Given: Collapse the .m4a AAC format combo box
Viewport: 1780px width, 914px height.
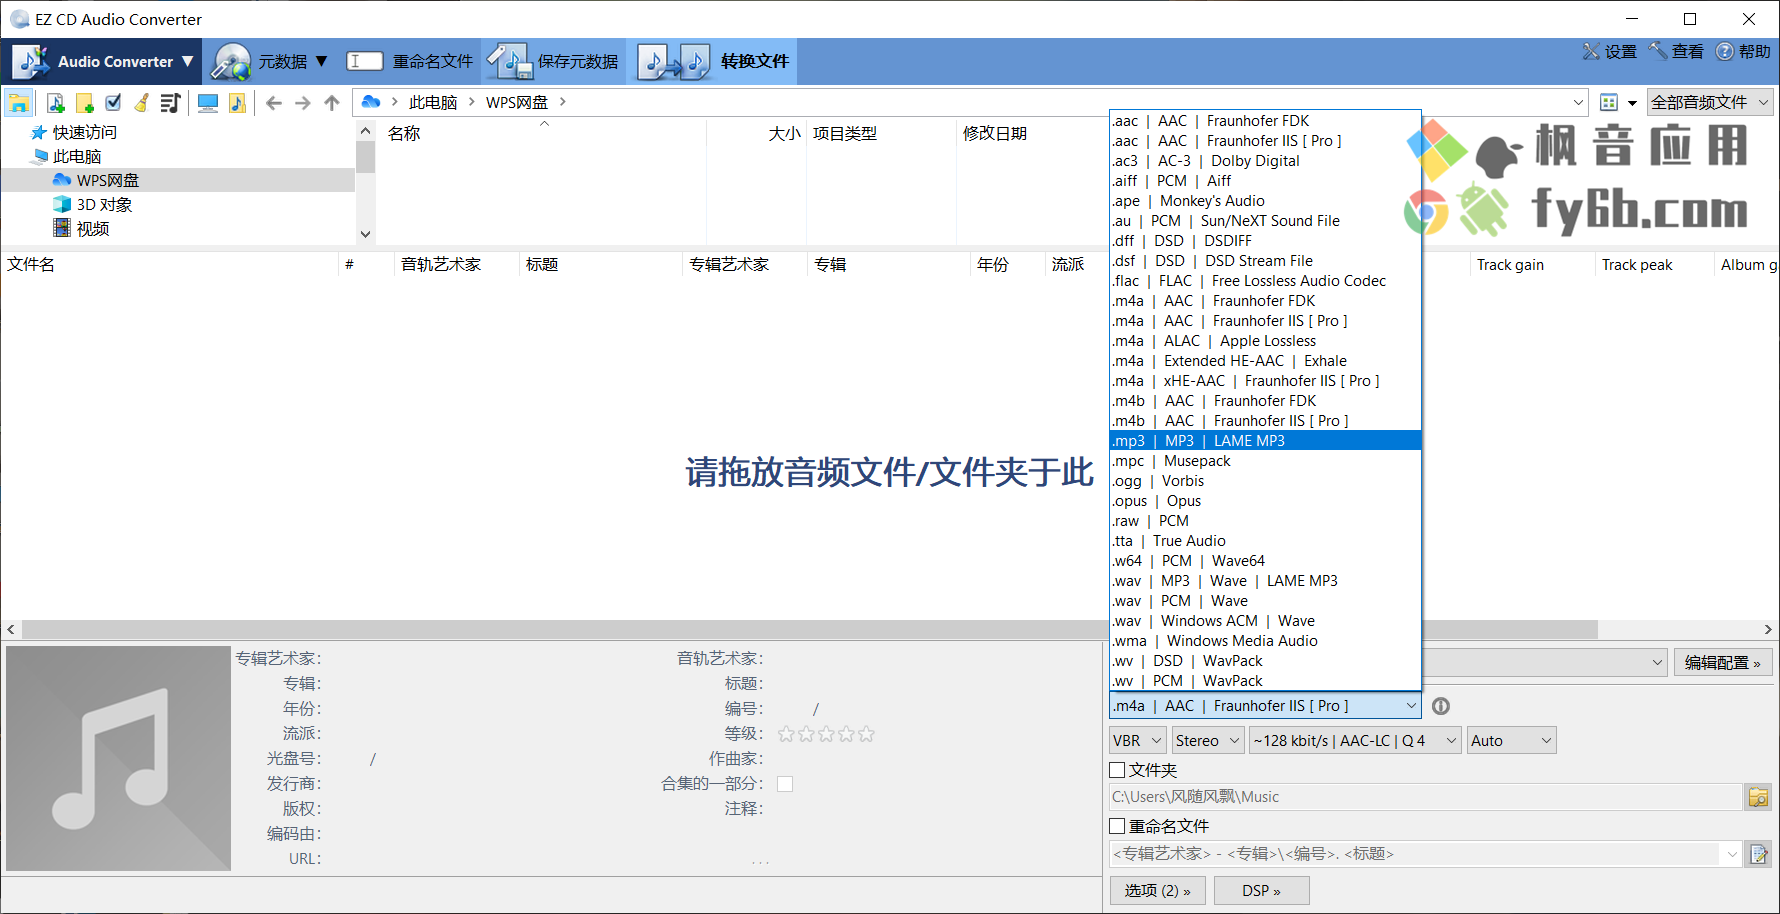Looking at the screenshot, I should point(1265,706).
